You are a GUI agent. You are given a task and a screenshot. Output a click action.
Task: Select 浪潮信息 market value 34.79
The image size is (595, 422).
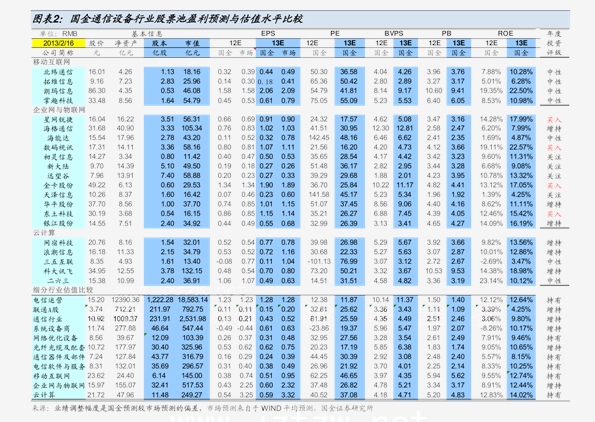(192, 252)
